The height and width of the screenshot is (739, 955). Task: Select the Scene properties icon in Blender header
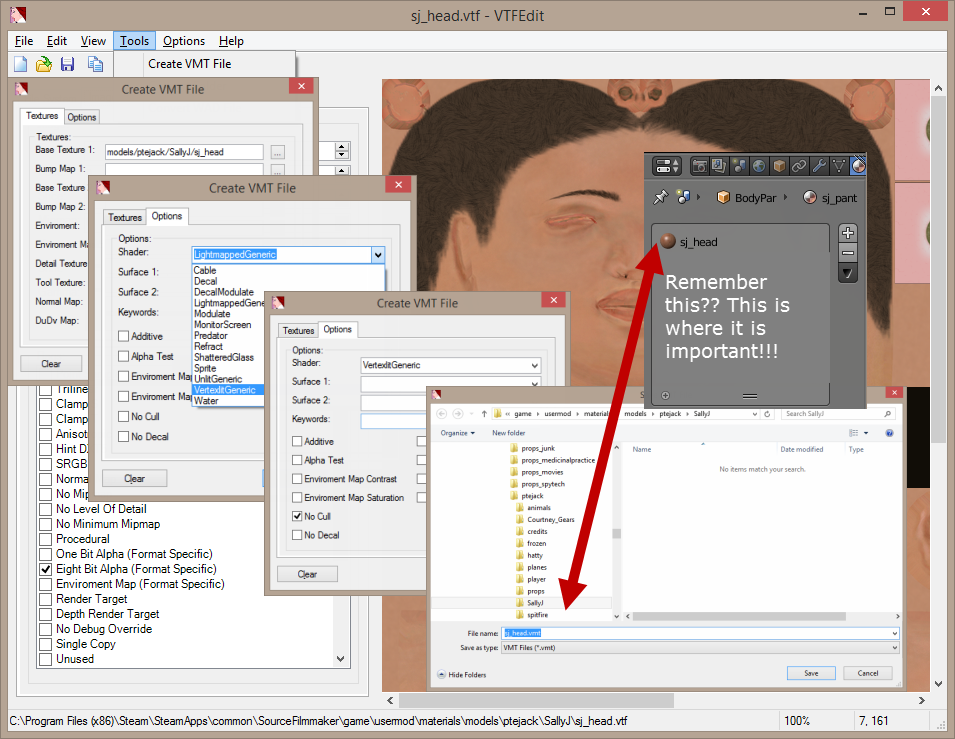739,166
